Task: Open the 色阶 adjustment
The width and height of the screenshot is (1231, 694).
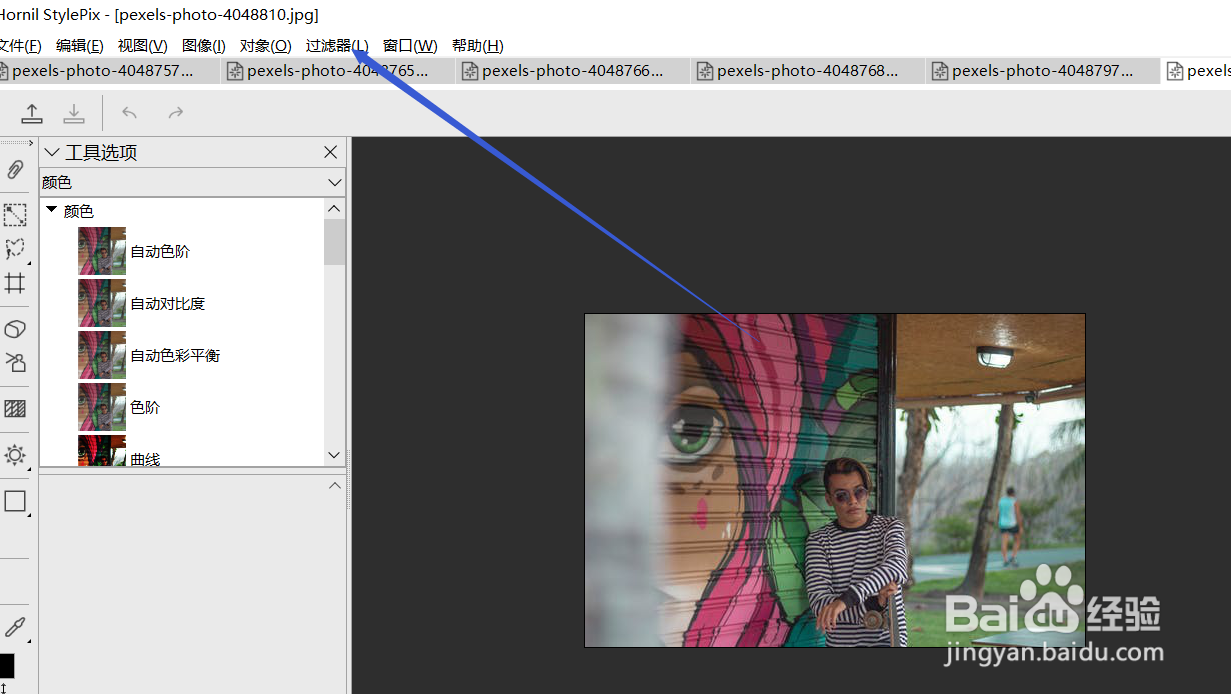Action: (x=145, y=408)
